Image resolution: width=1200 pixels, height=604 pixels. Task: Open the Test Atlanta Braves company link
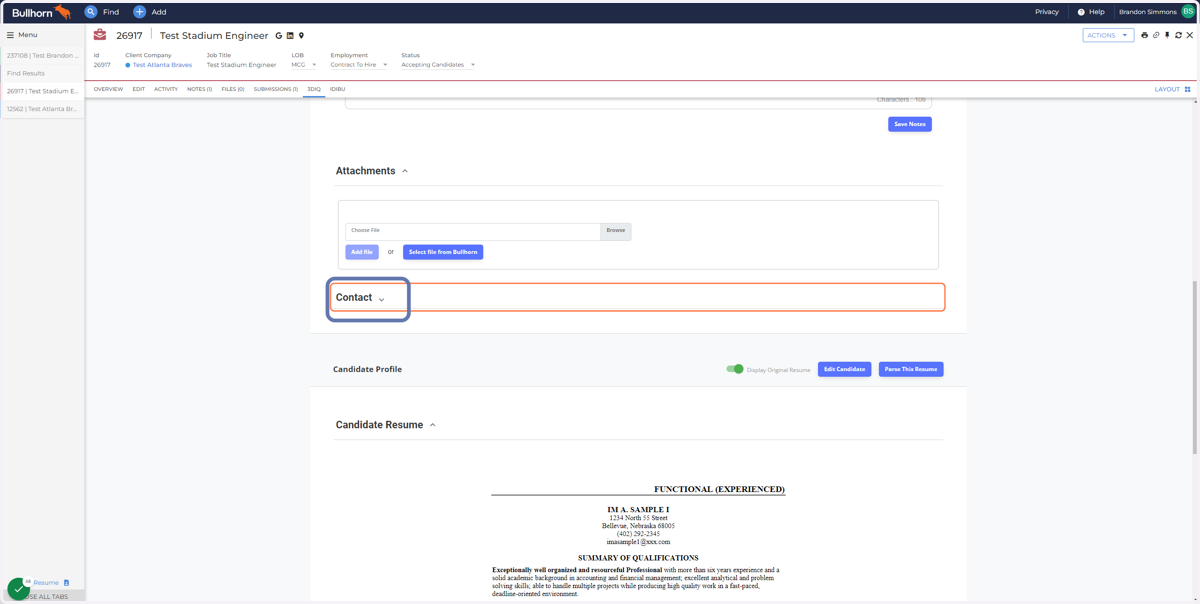[x=162, y=65]
